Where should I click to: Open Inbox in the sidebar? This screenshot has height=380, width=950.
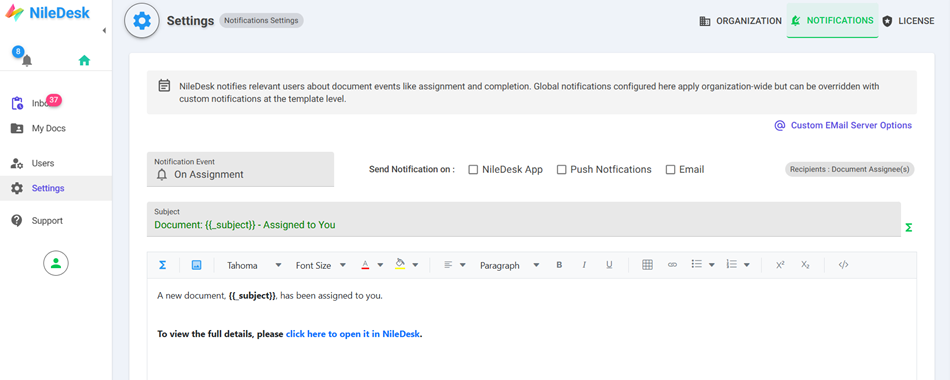click(x=56, y=103)
